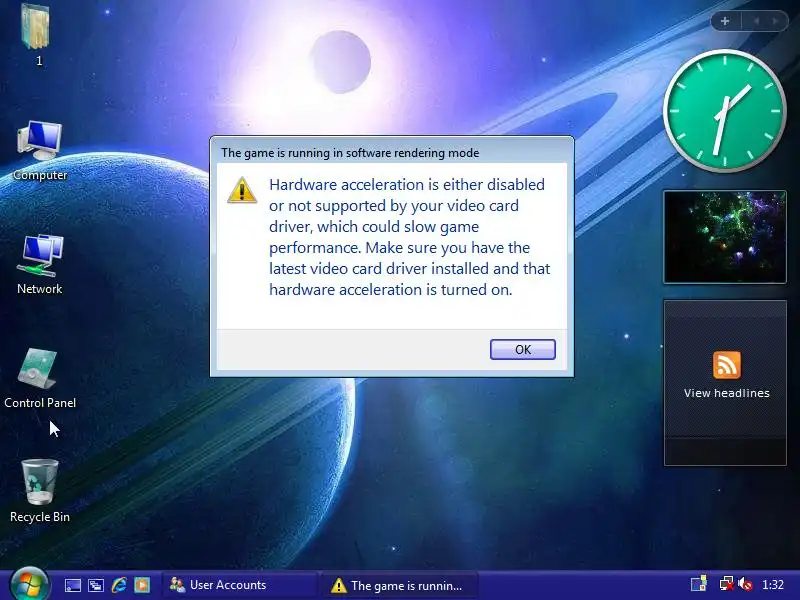Click the hardware acceleration message text
Image resolution: width=800 pixels, height=600 pixels.
410,237
